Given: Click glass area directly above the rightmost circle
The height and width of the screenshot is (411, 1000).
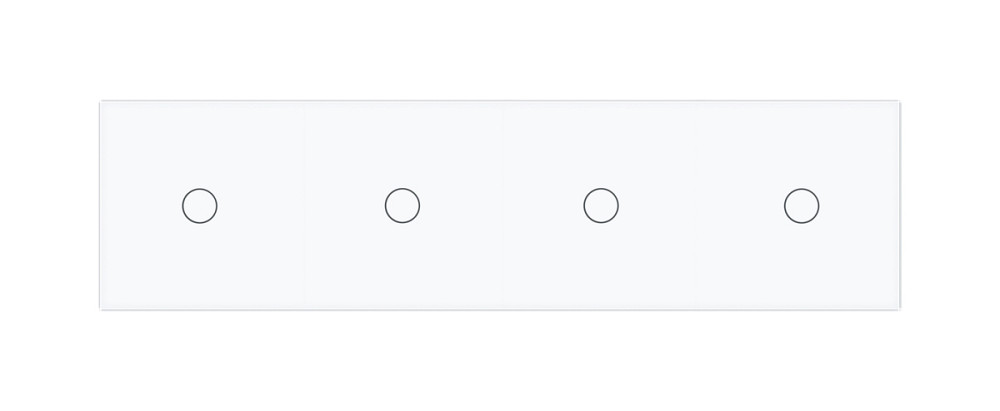Looking at the screenshot, I should coord(801,145).
